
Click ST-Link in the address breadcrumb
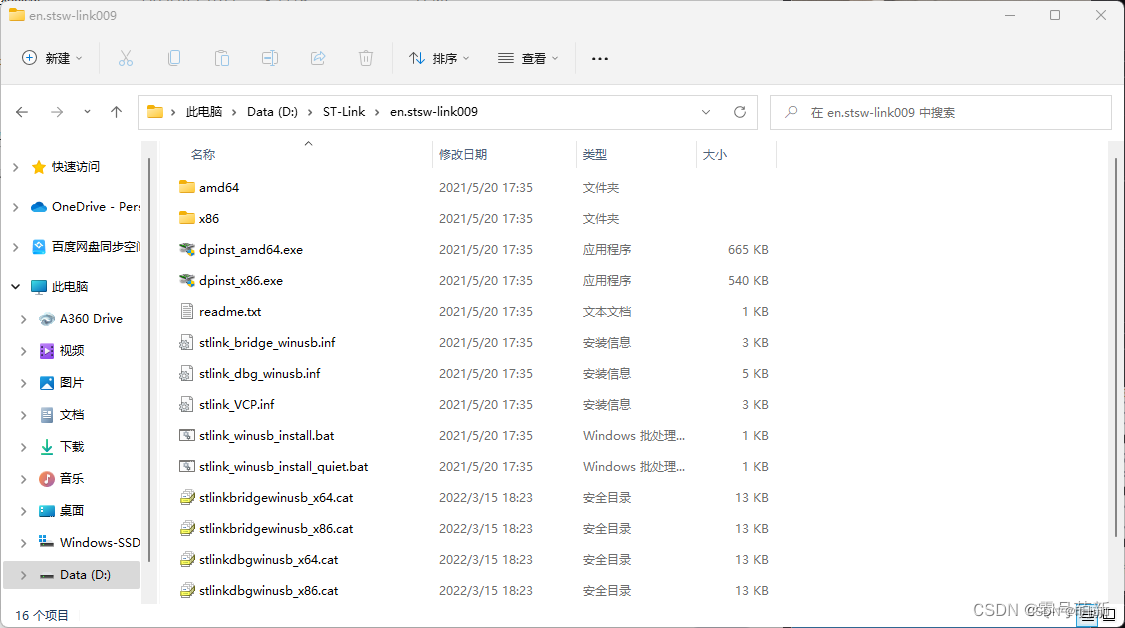(x=344, y=112)
